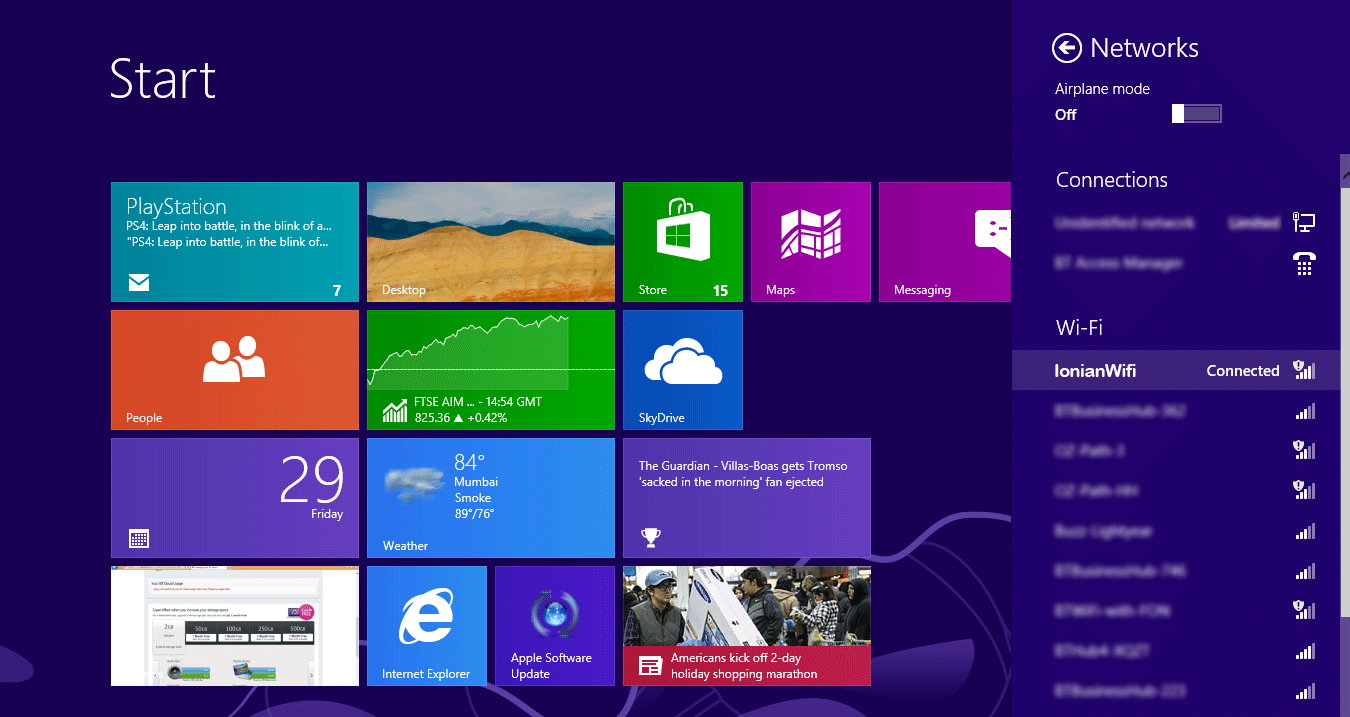The height and width of the screenshot is (717, 1350).
Task: Select the Buzz-Lightyear wireless network
Action: pos(1176,531)
